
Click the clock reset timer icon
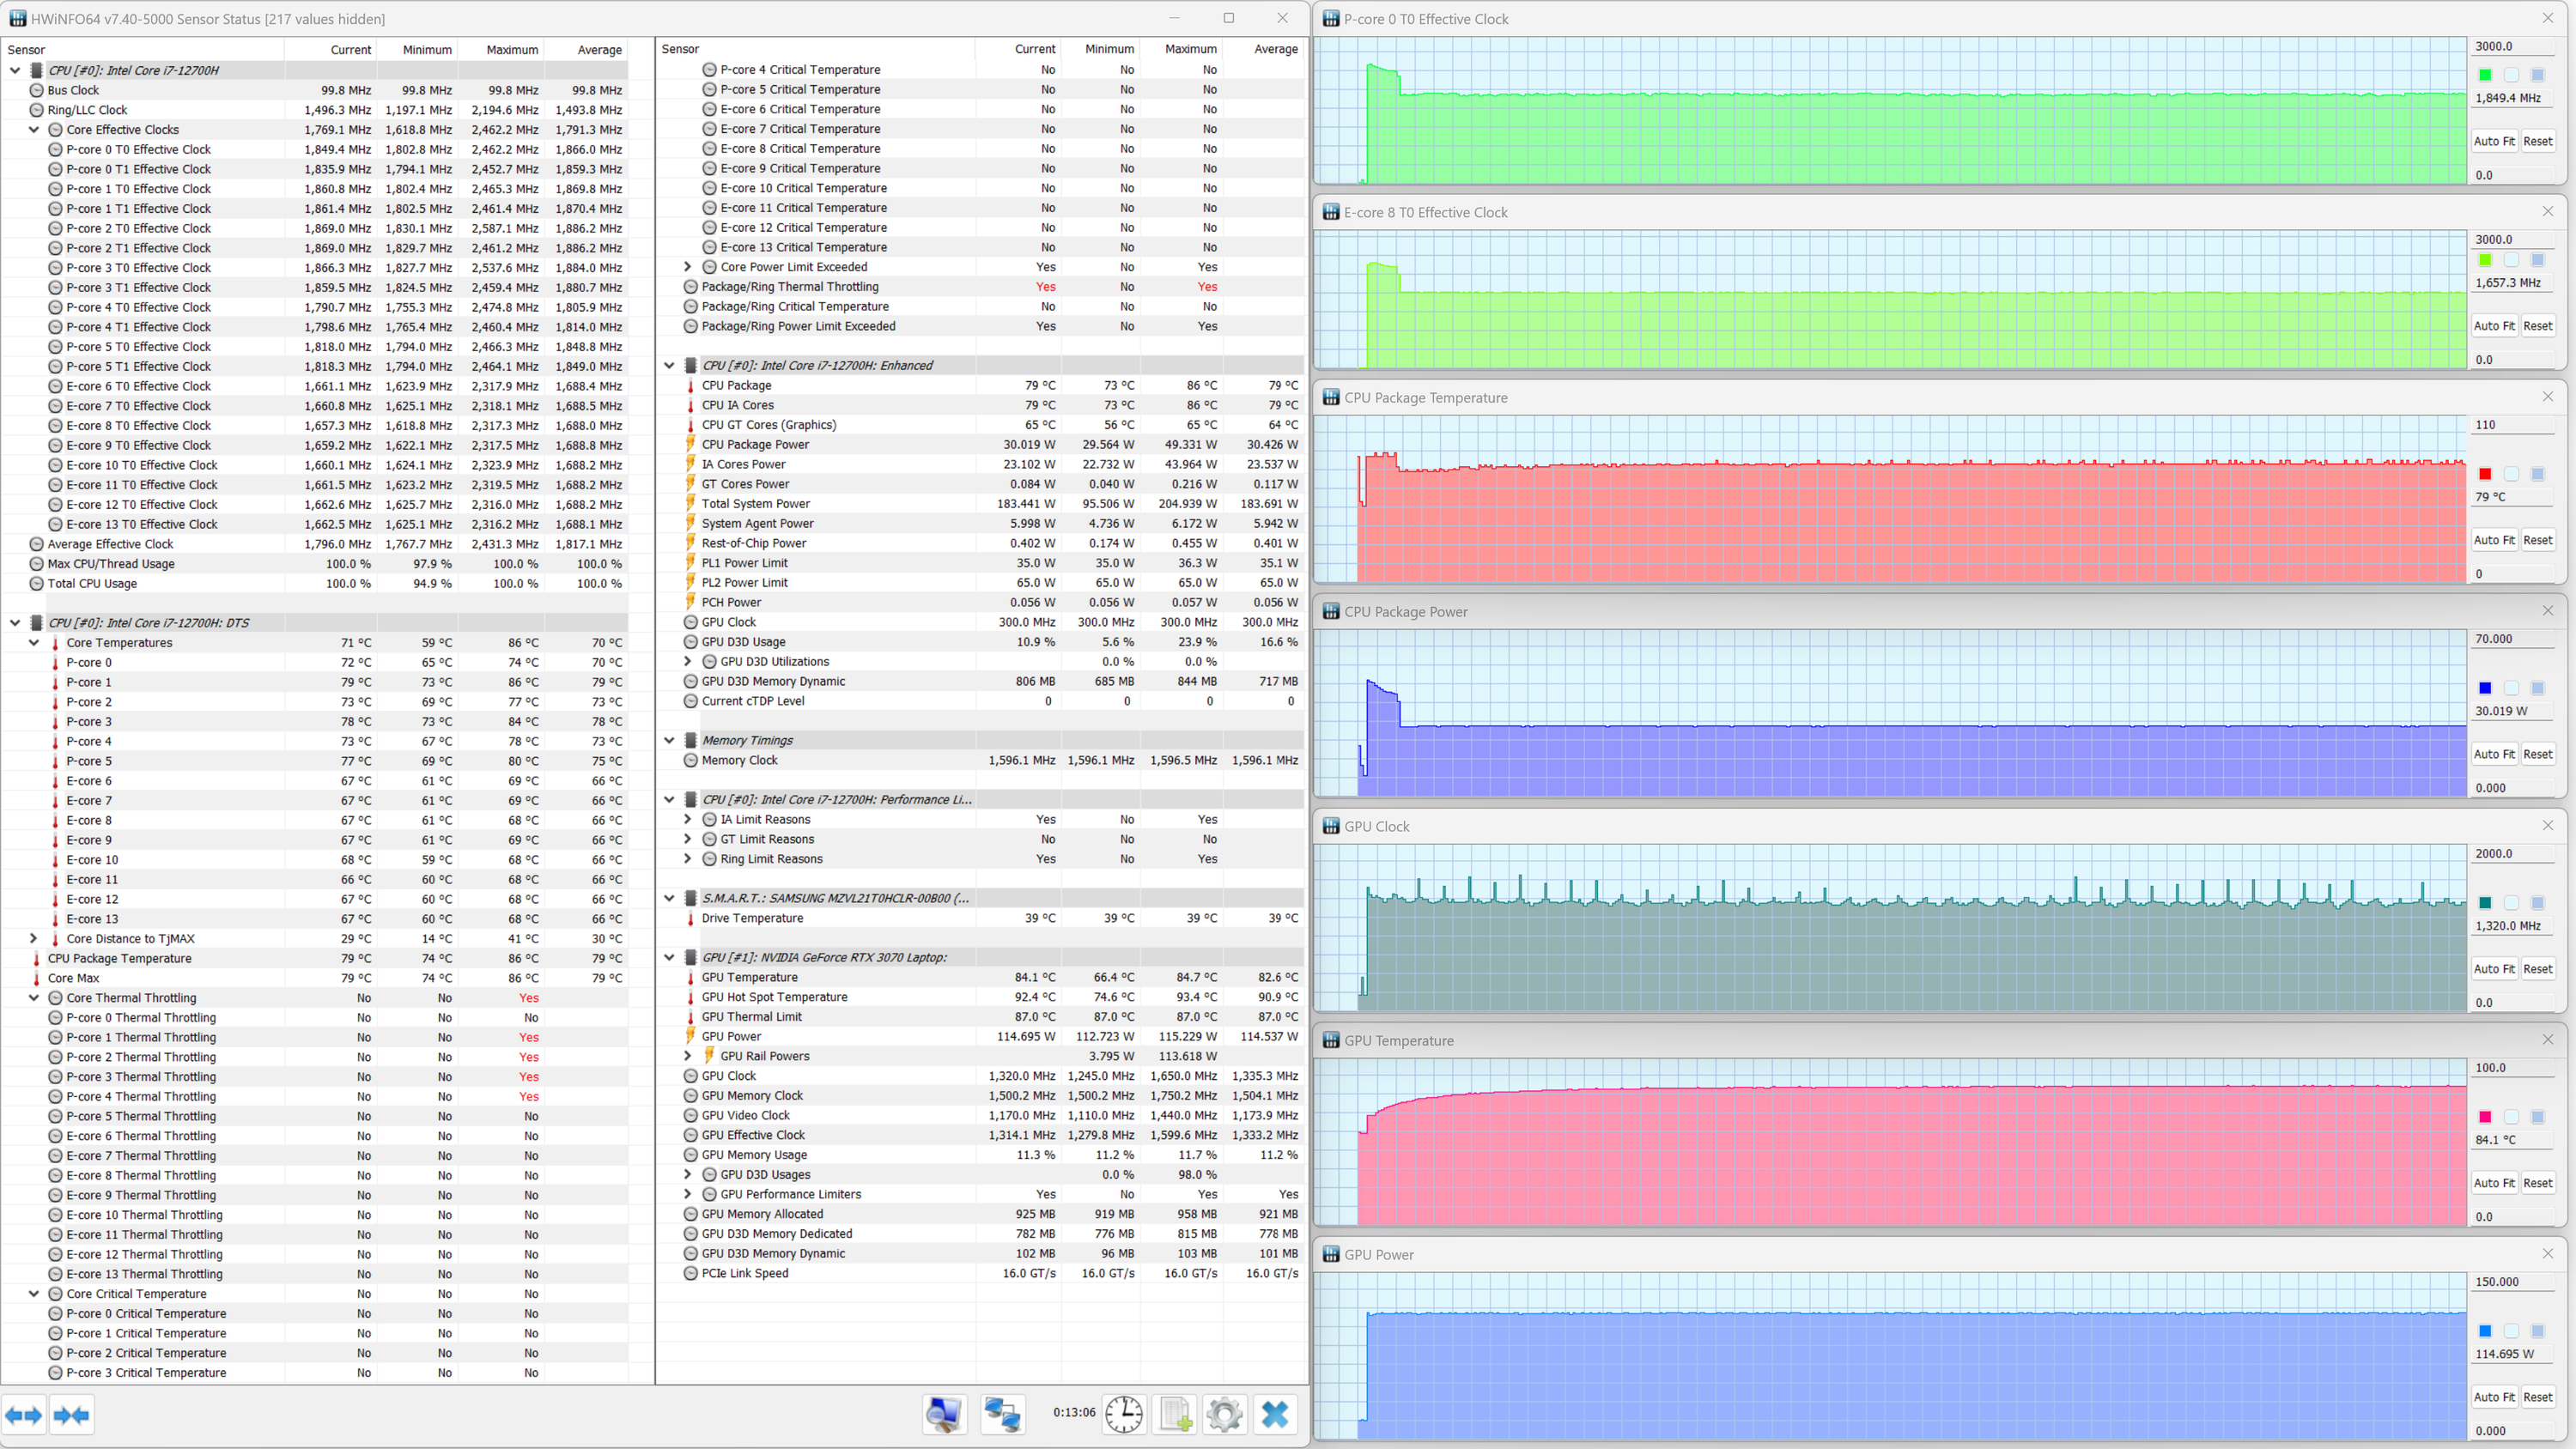pyautogui.click(x=1123, y=1415)
